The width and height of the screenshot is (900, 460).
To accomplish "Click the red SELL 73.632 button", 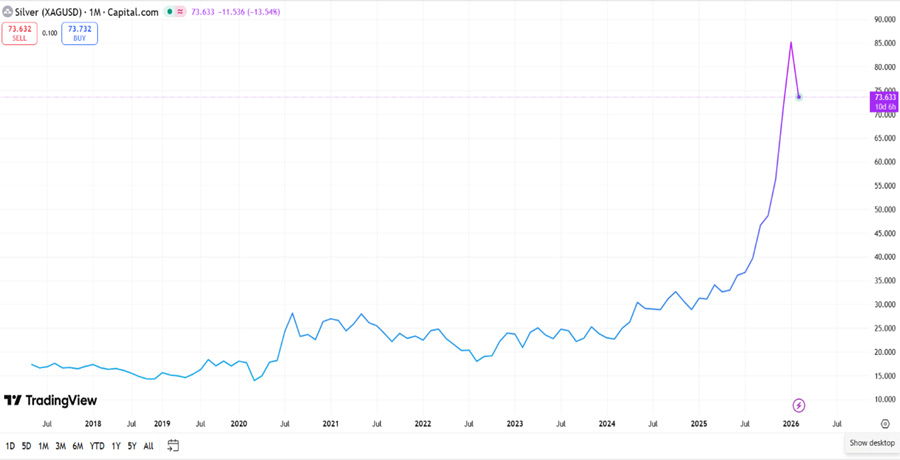I will (x=20, y=33).
